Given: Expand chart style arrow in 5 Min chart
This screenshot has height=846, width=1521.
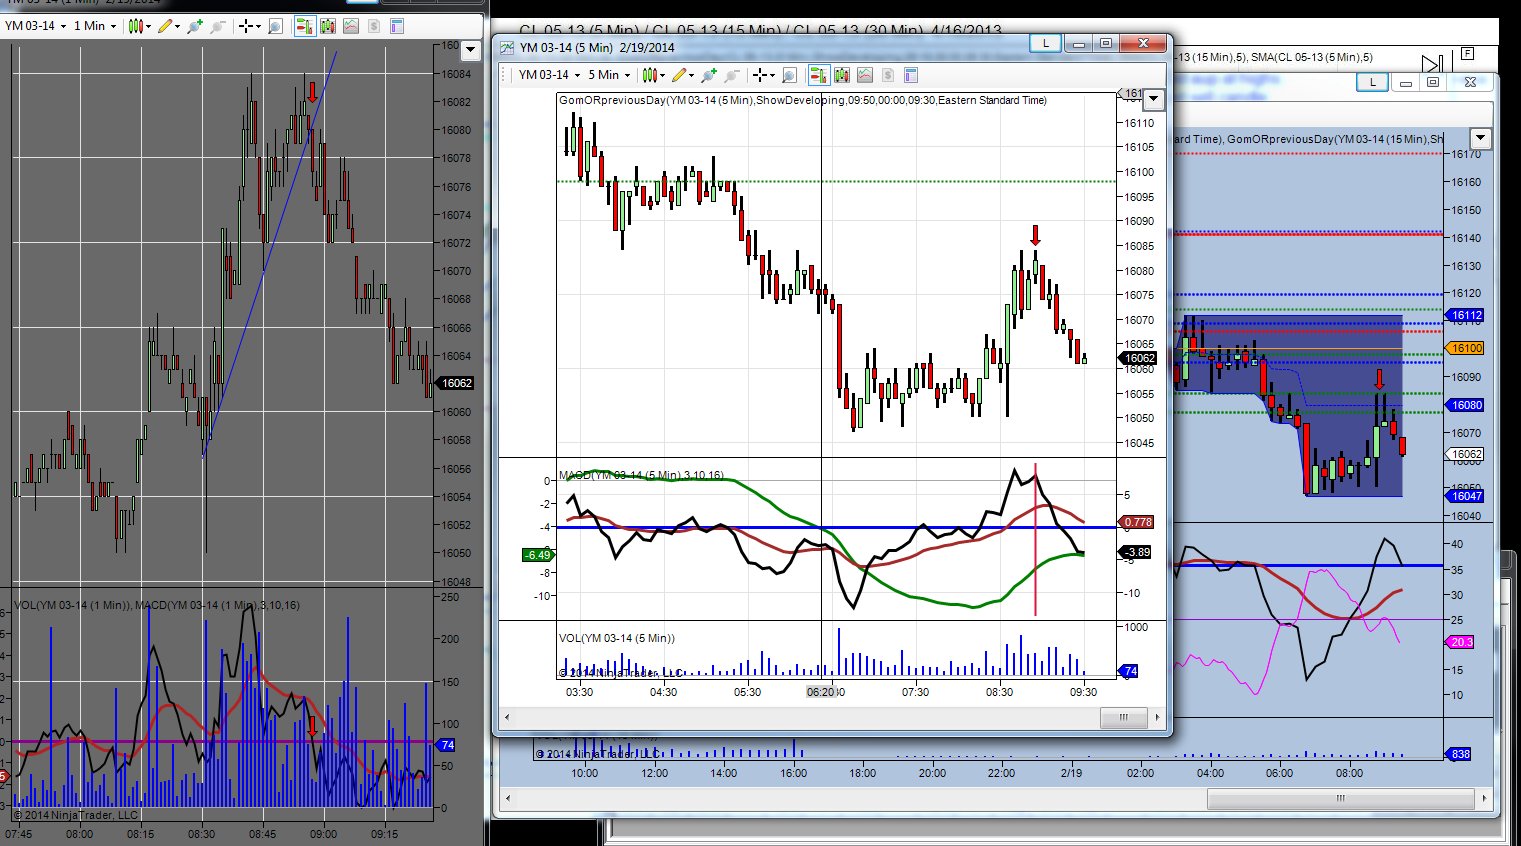Looking at the screenshot, I should [663, 75].
